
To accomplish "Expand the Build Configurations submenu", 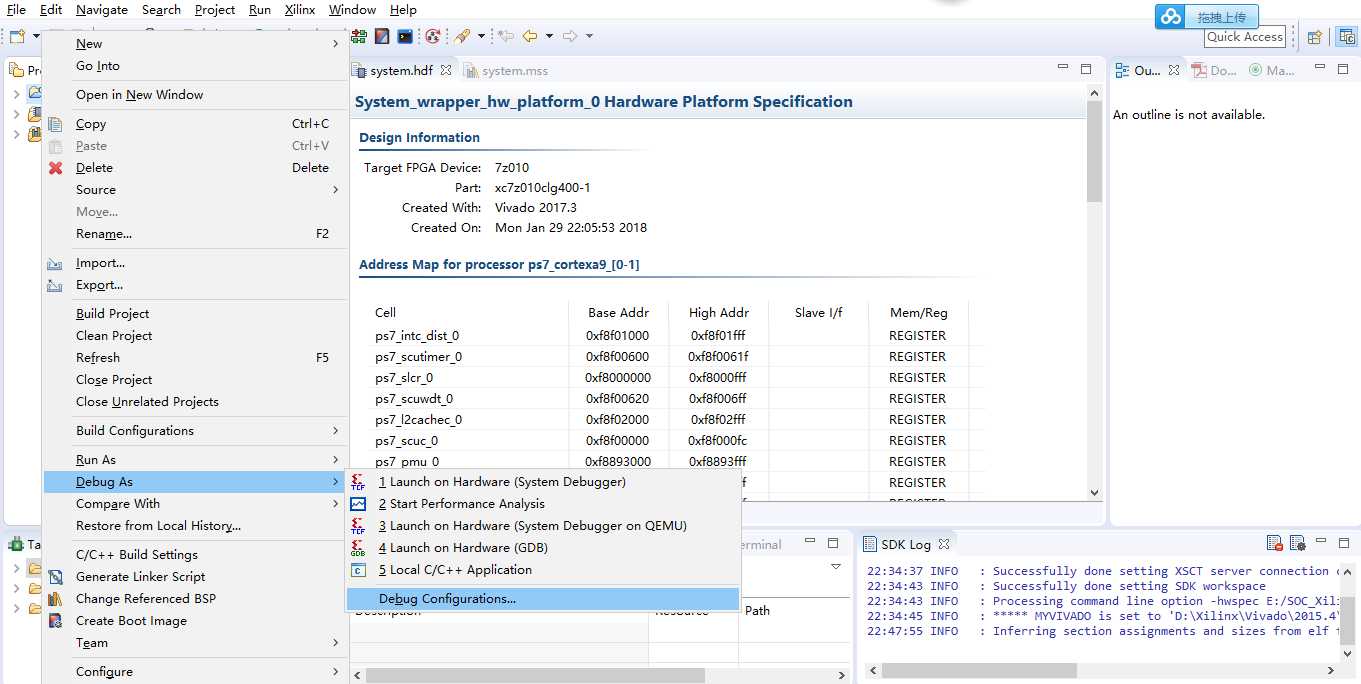I will 195,431.
